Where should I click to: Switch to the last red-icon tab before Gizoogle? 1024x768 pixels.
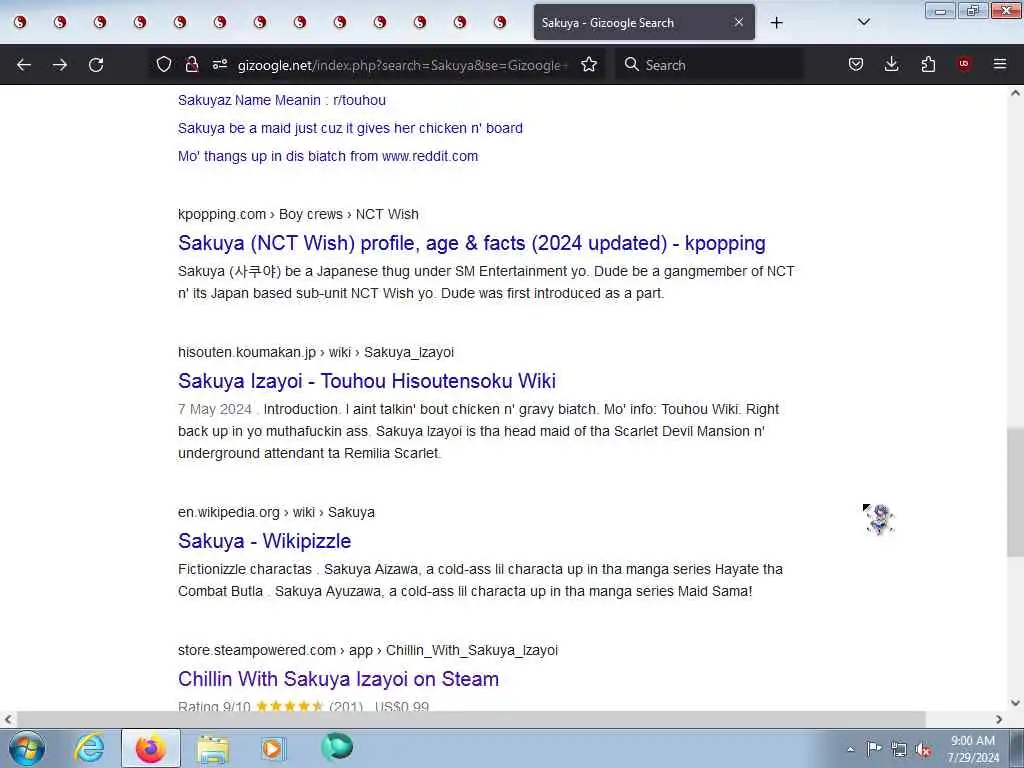[x=500, y=22]
